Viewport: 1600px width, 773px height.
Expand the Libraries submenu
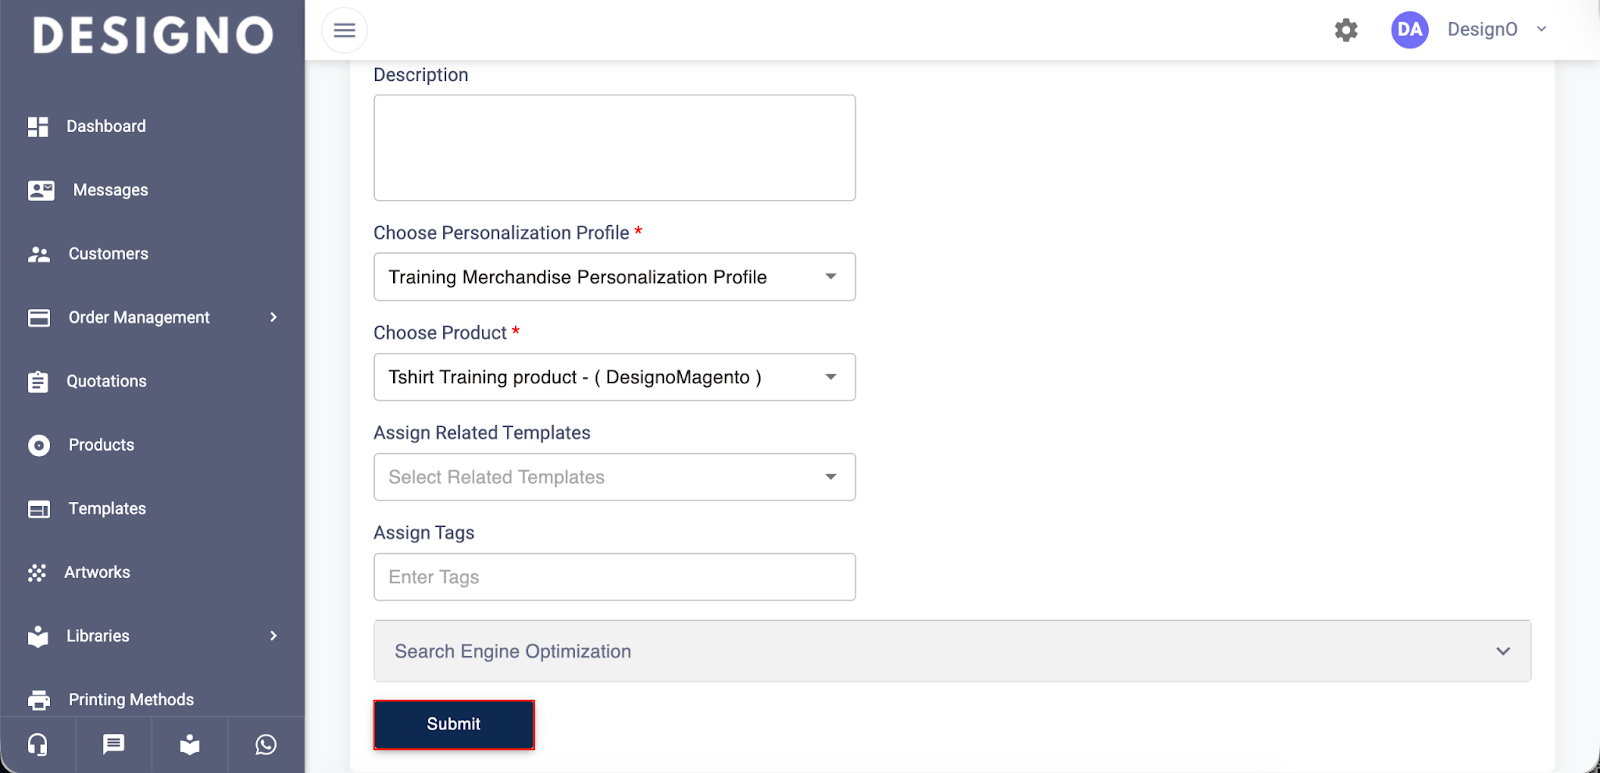(273, 636)
